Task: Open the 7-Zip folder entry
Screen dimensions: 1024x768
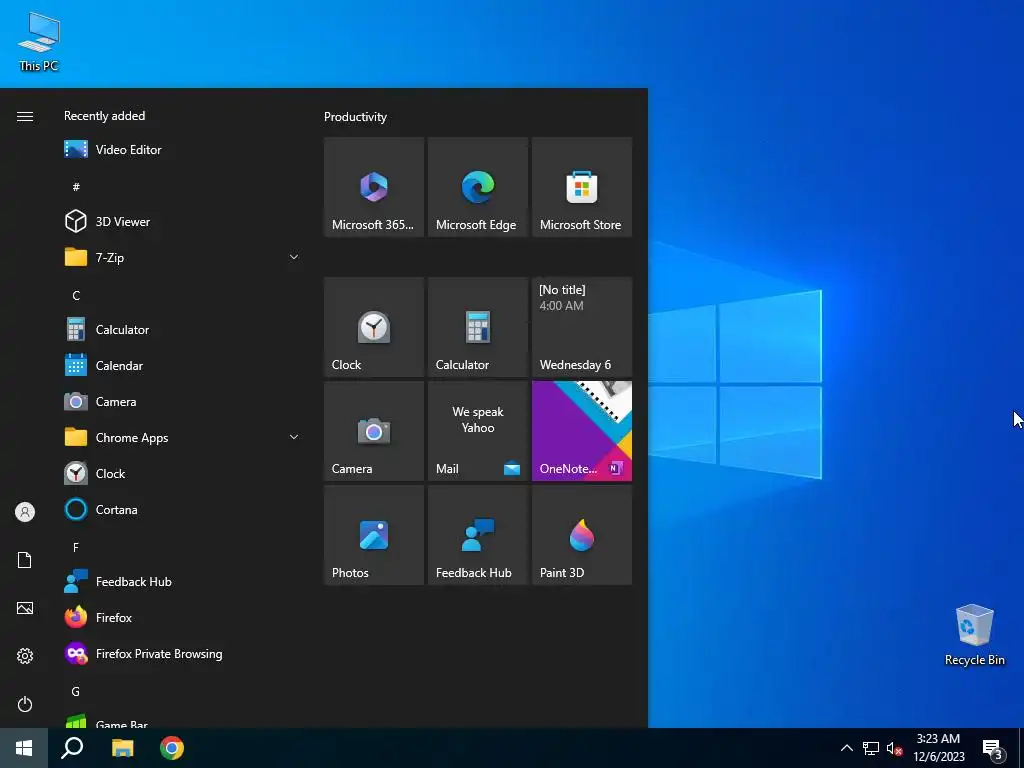Action: (182, 257)
